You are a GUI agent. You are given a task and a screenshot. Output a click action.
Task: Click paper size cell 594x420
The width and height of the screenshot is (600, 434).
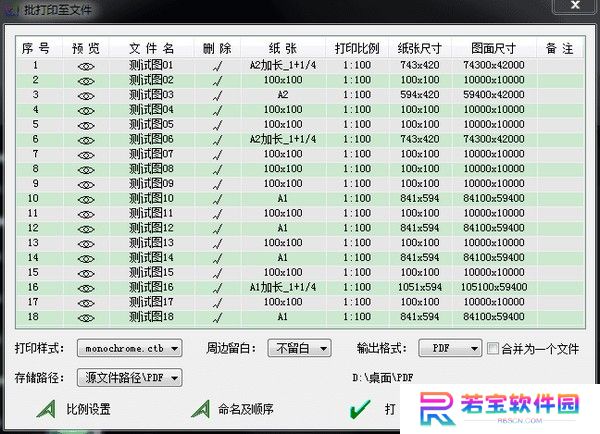coord(420,95)
